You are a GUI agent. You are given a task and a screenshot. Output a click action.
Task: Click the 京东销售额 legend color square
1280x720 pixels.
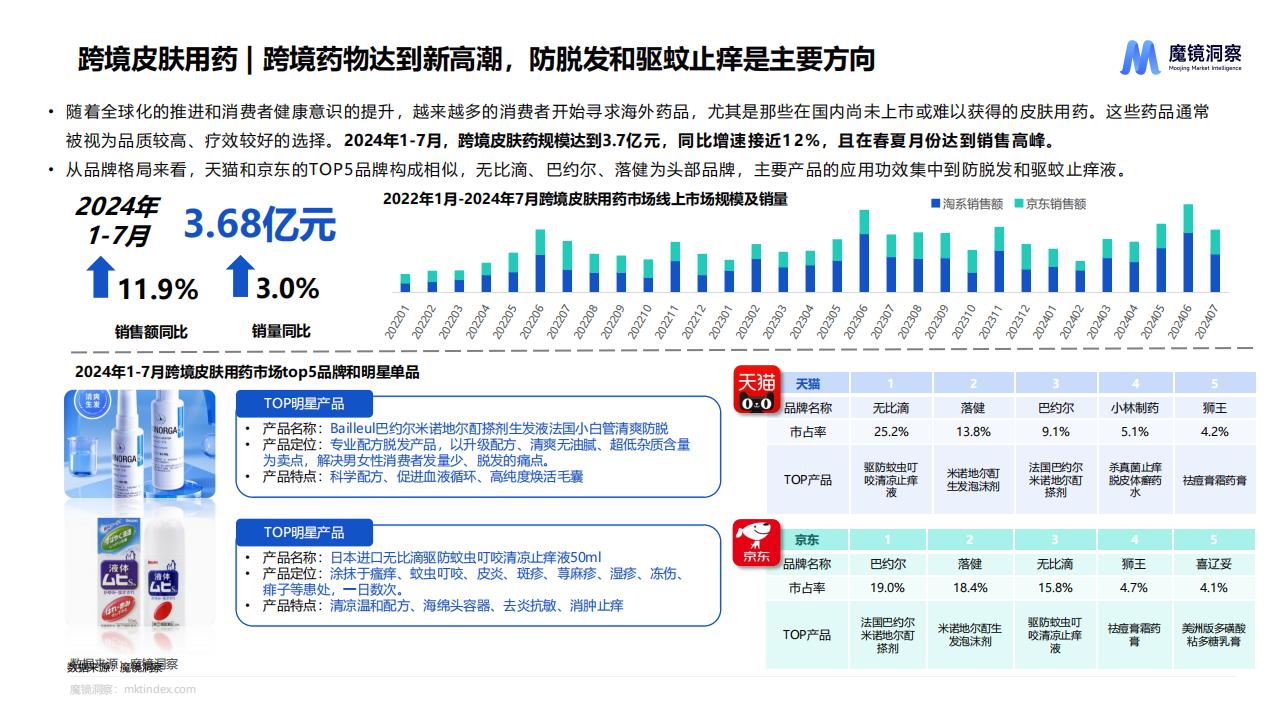(x=1018, y=203)
